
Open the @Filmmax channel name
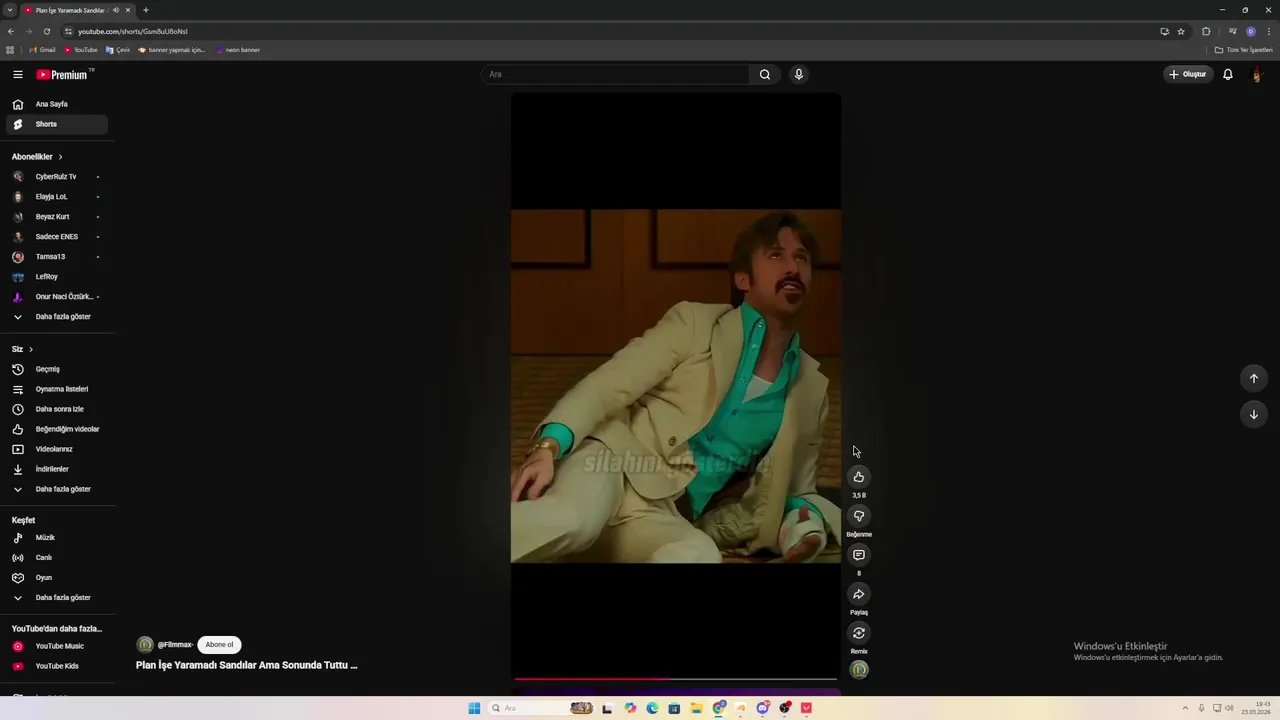(x=175, y=645)
